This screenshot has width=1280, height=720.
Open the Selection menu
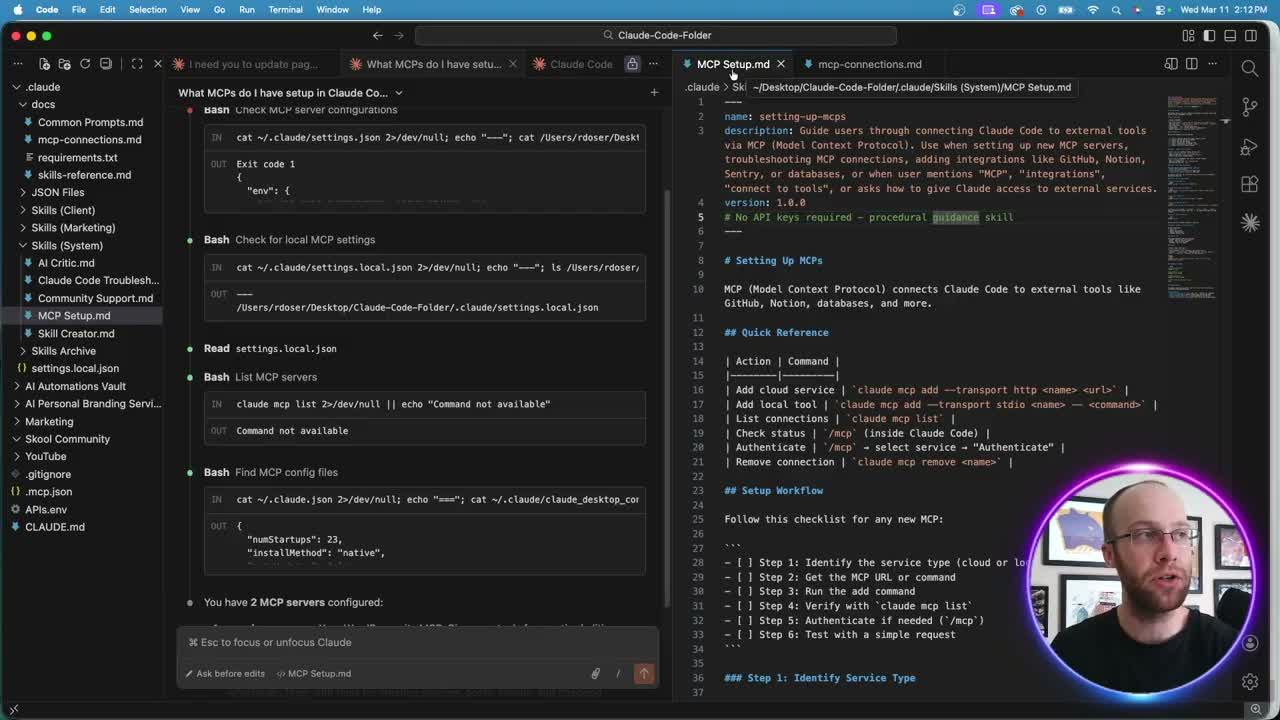pos(147,9)
